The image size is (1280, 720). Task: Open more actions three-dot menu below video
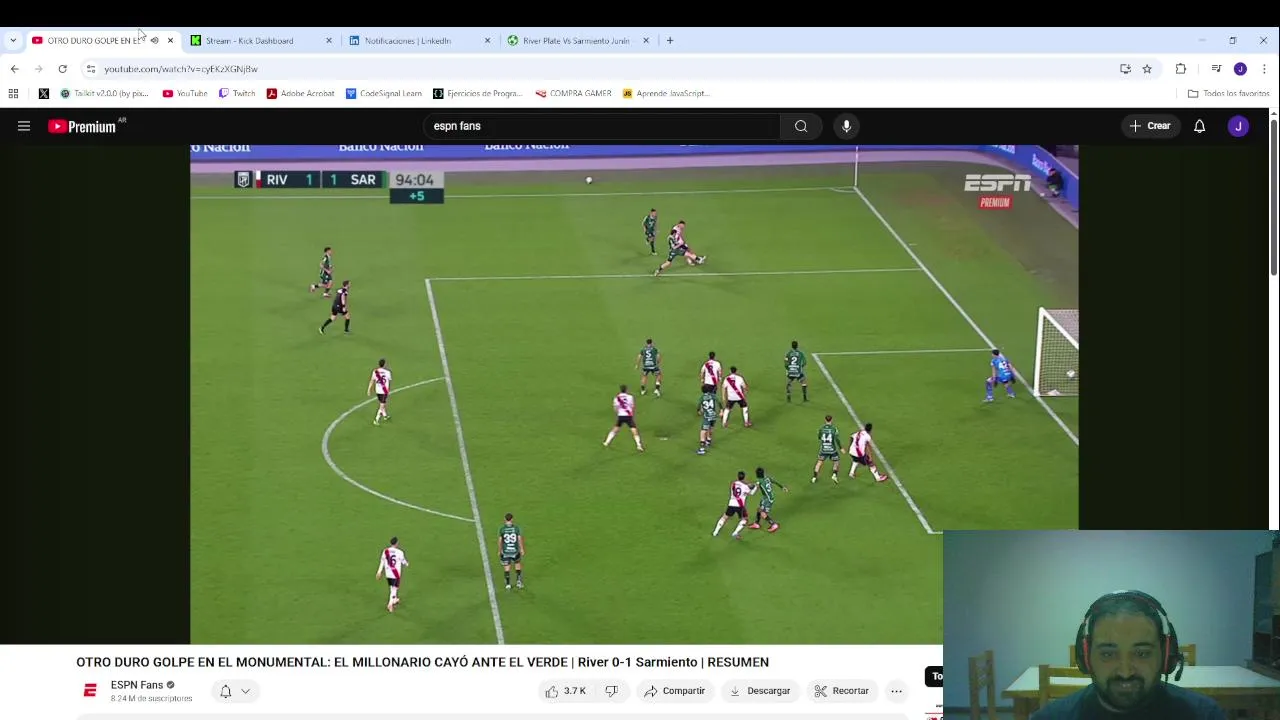point(896,691)
